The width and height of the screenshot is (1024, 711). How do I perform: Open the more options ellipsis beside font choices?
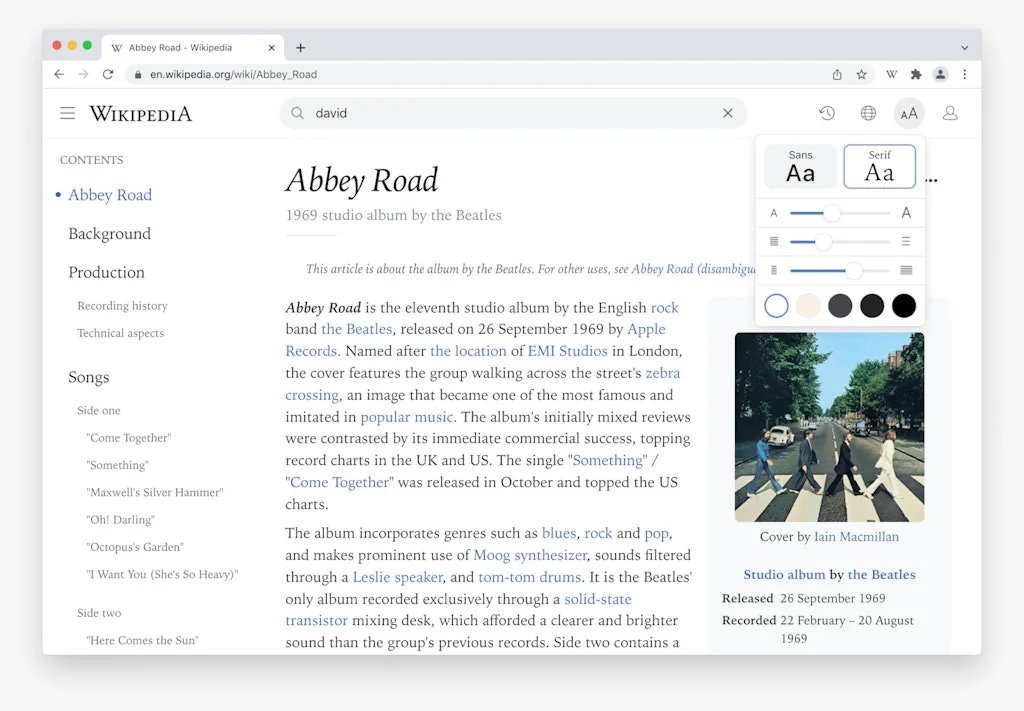point(931,177)
